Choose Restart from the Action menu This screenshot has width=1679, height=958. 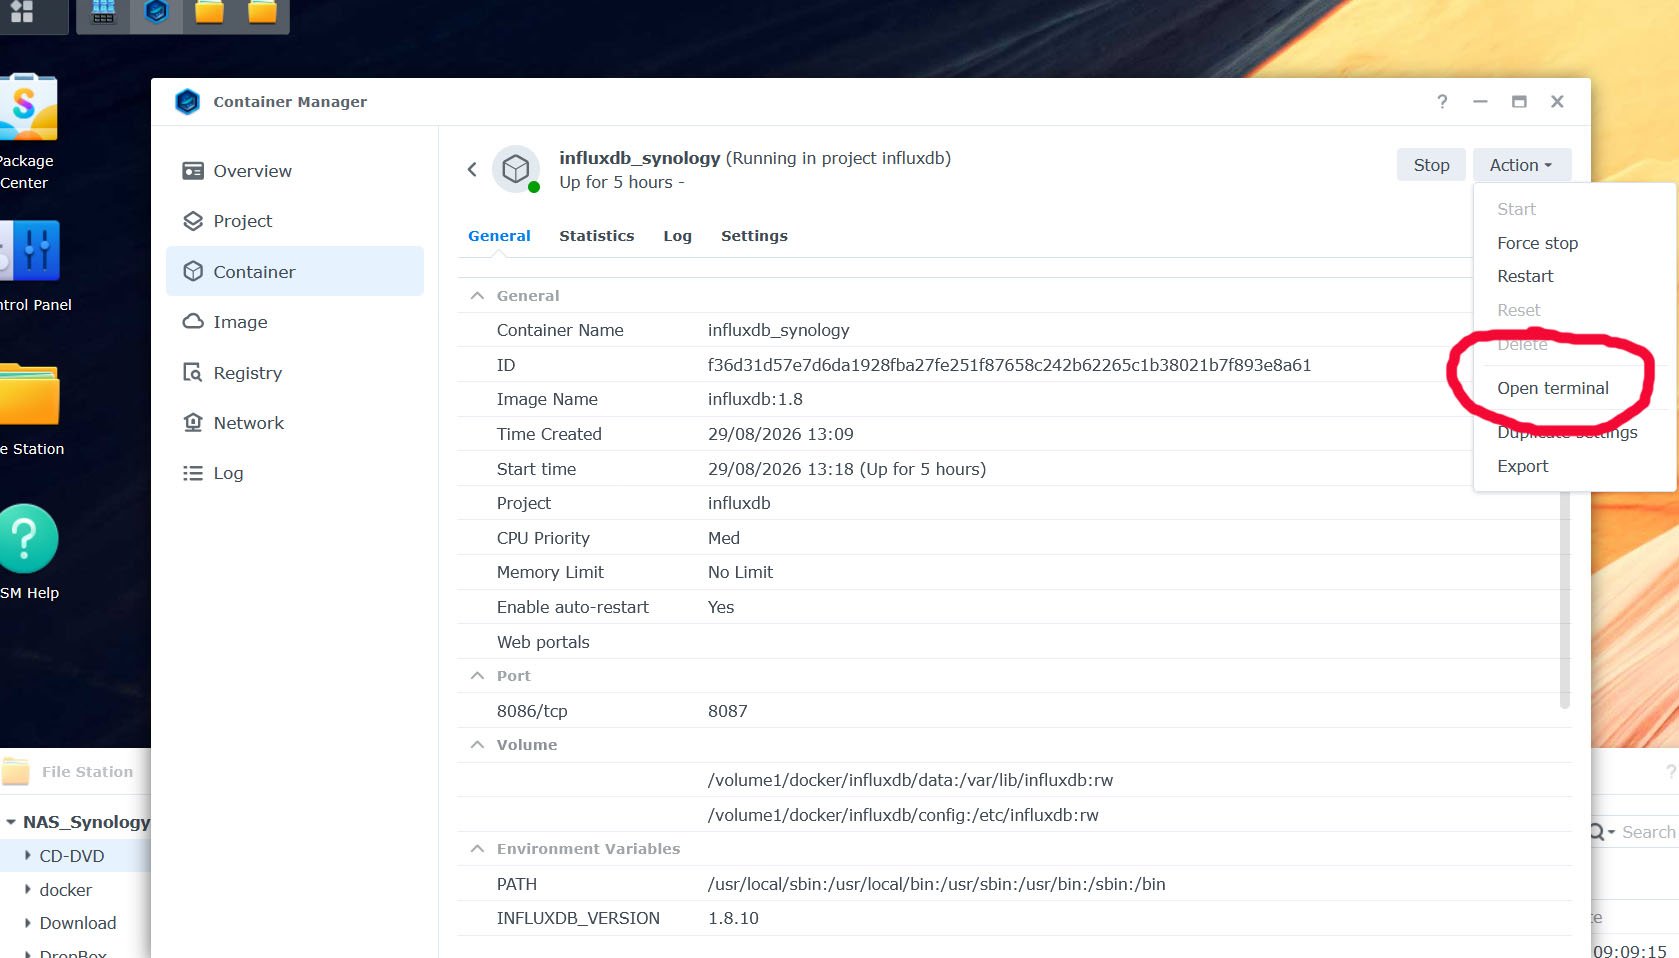[x=1525, y=276]
